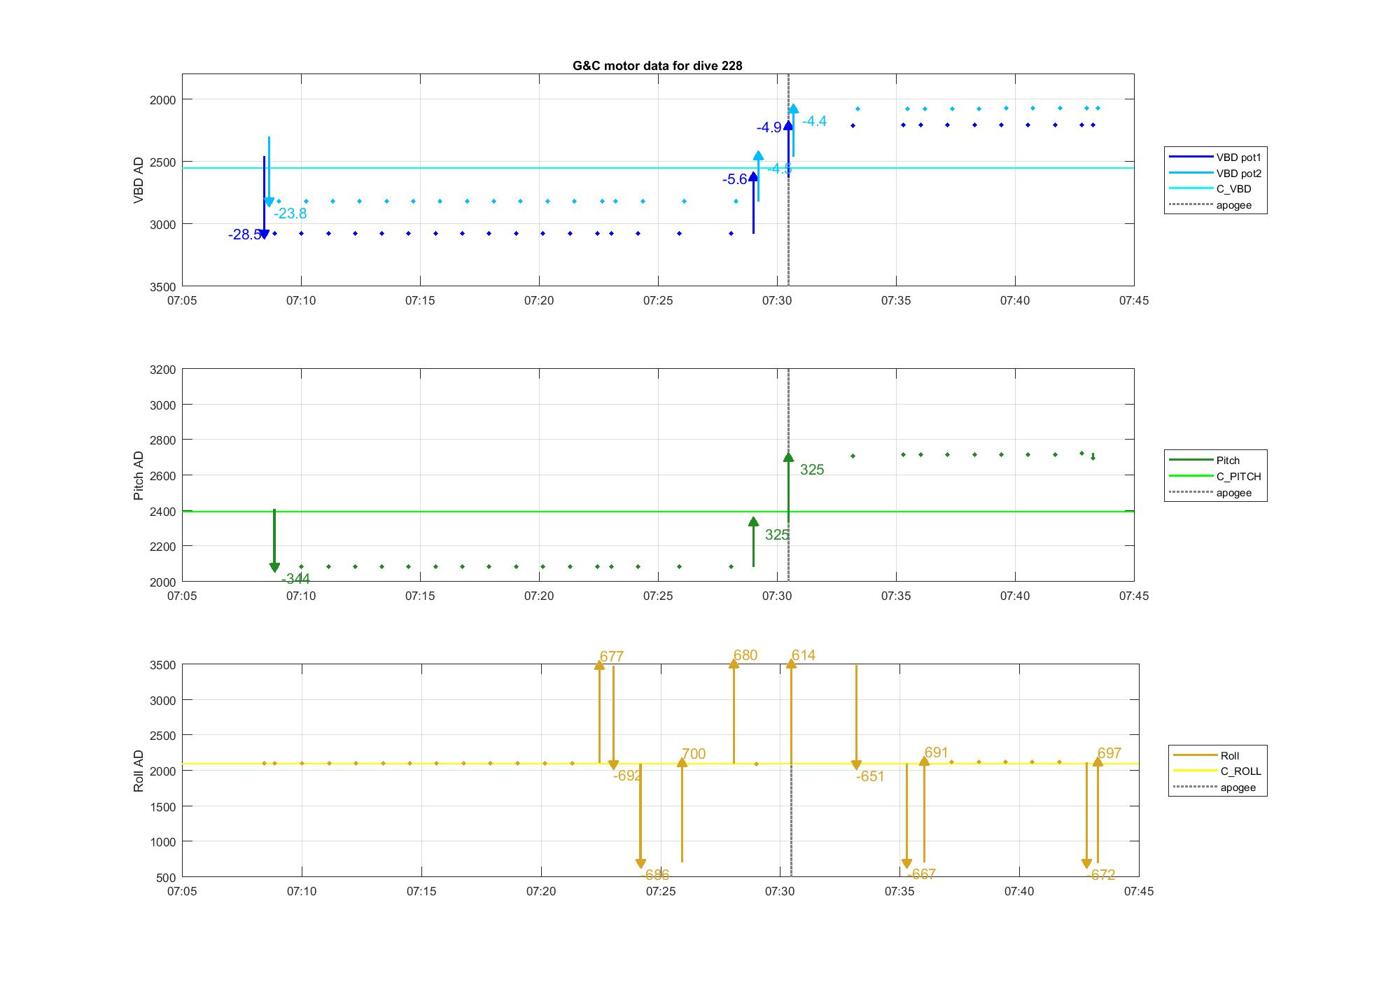1400x986 pixels.
Task: Click the '500' tick on the Roll axis
Action: pyautogui.click(x=166, y=878)
